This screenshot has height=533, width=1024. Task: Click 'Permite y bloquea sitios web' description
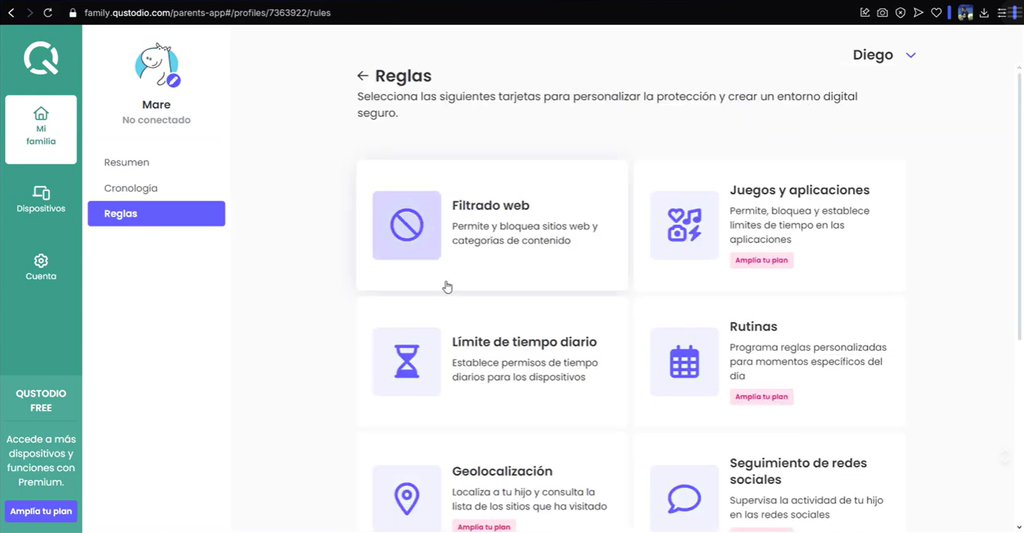click(x=525, y=233)
